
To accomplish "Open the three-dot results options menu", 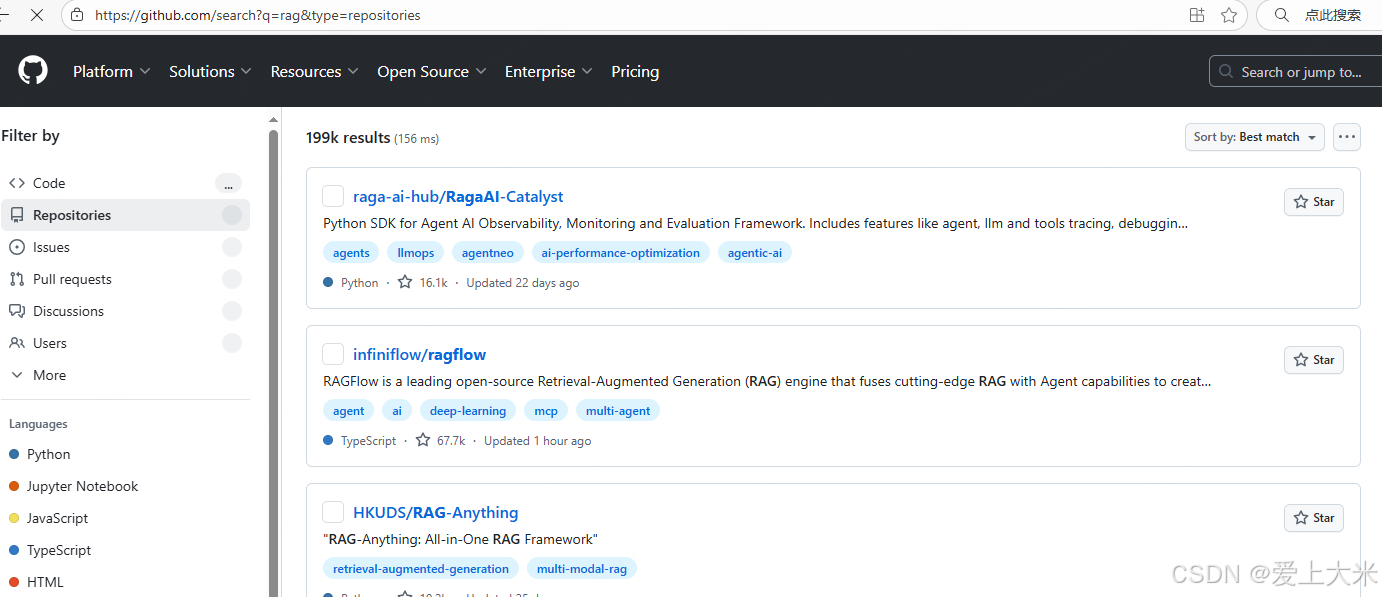I will pos(1347,137).
